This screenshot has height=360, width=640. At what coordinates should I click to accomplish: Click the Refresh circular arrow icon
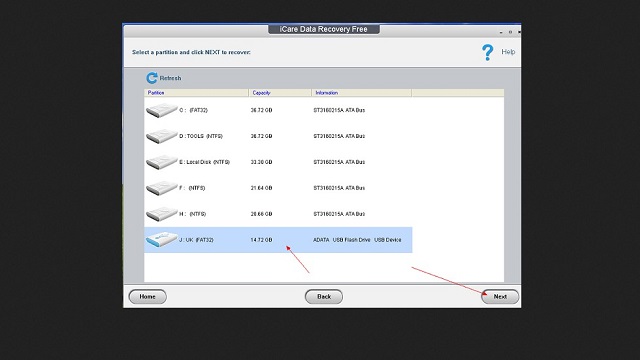(152, 78)
